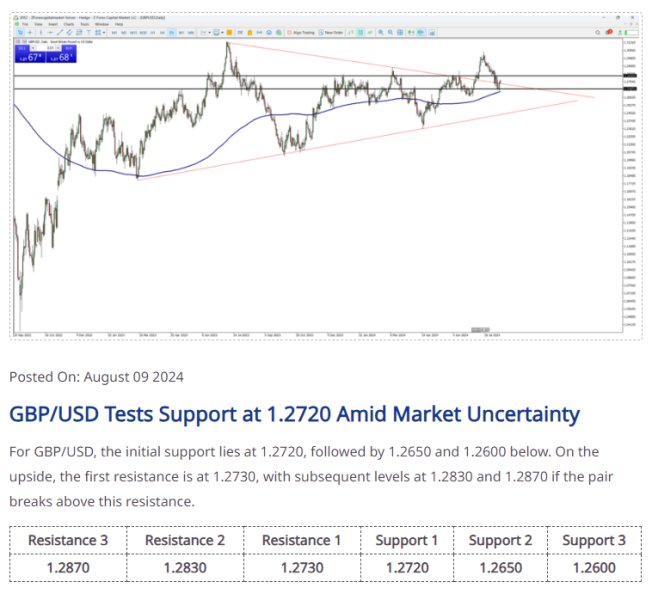This screenshot has width=652, height=600.
Task: Select the text label tool
Action: 88,32
